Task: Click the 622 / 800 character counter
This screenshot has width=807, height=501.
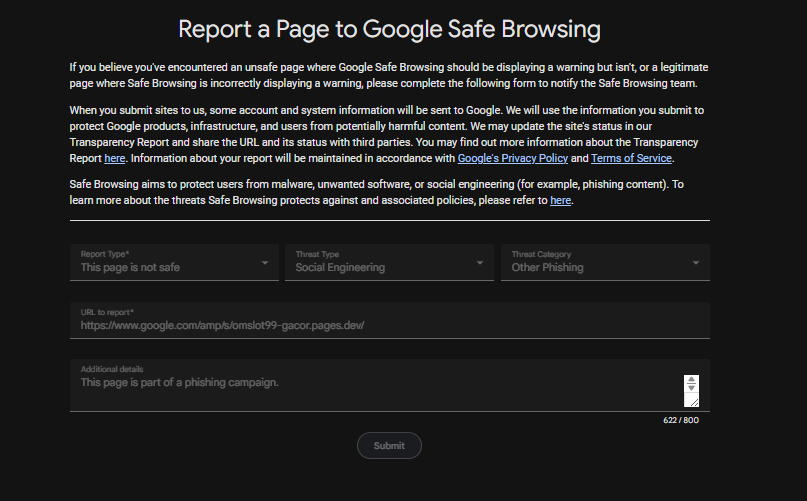Action: (x=681, y=420)
